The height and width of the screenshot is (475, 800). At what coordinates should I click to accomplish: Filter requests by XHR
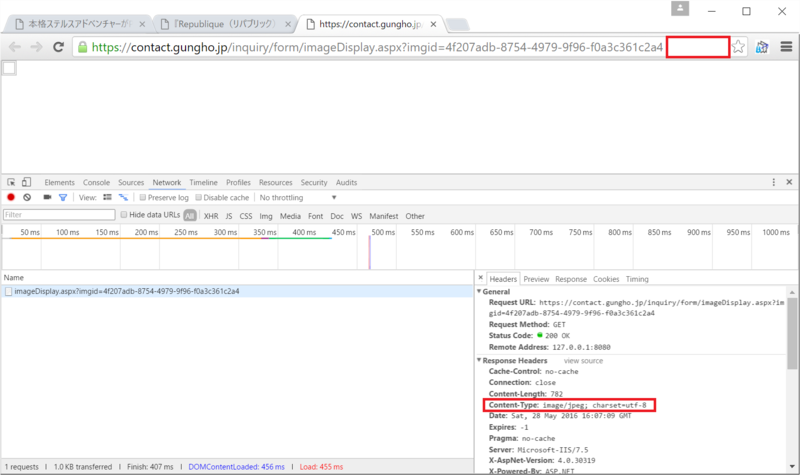coord(211,216)
